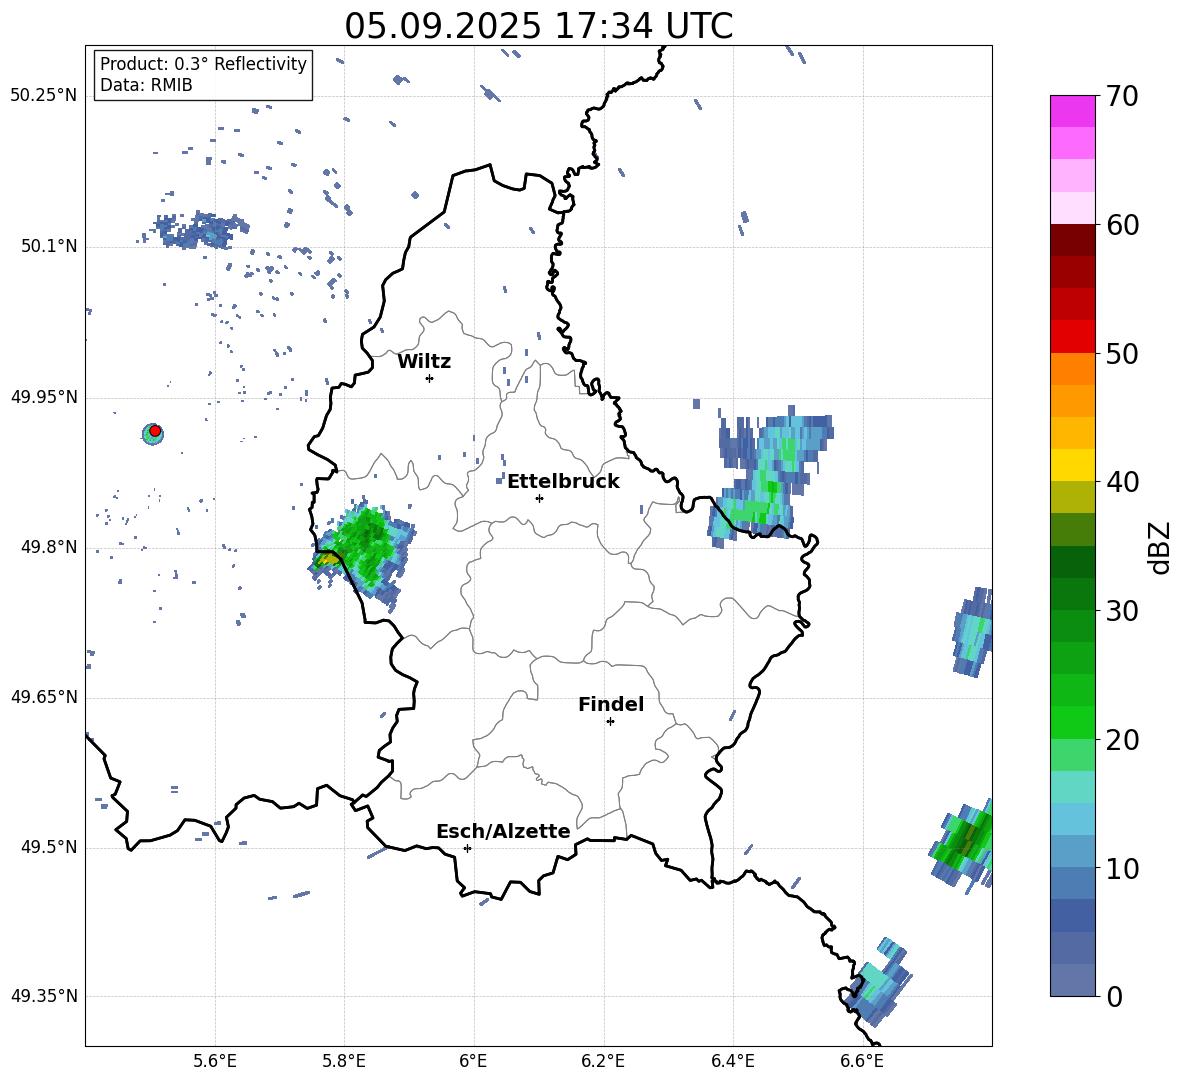Click the colorbar tick label 30
The image size is (1184, 1081).
tap(1122, 611)
